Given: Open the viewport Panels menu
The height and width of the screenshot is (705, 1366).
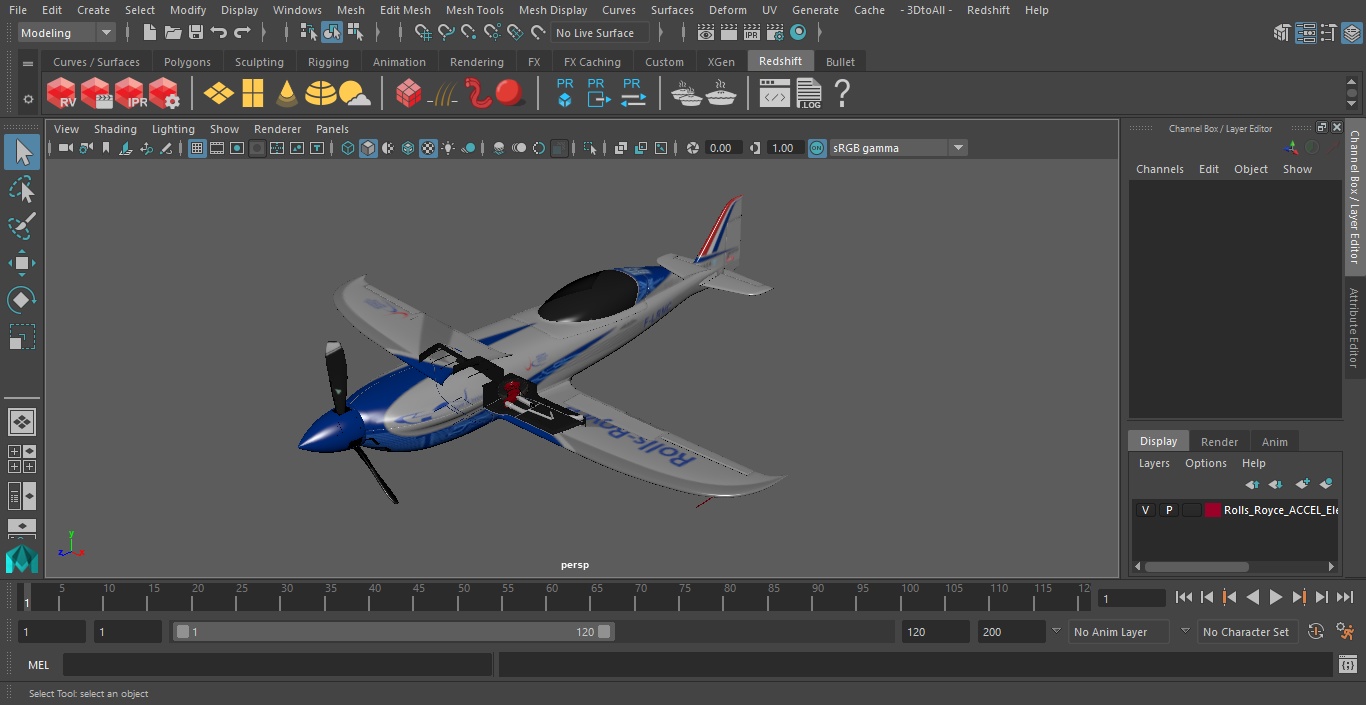Looking at the screenshot, I should [332, 129].
